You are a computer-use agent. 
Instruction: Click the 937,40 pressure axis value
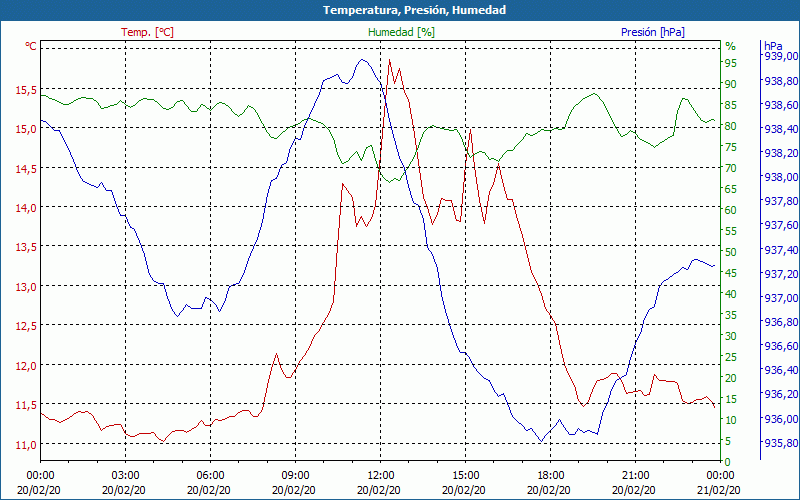click(781, 250)
